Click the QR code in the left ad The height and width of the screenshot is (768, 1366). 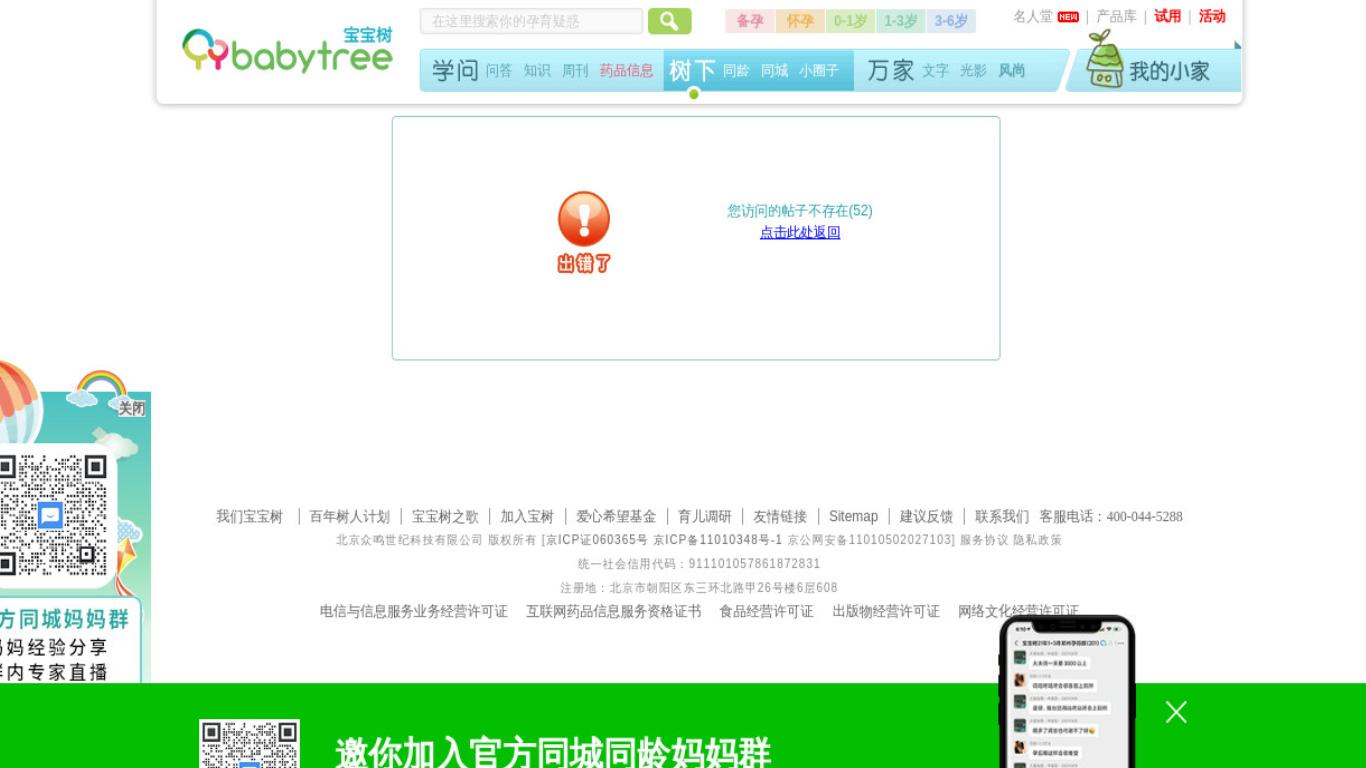[x=52, y=514]
